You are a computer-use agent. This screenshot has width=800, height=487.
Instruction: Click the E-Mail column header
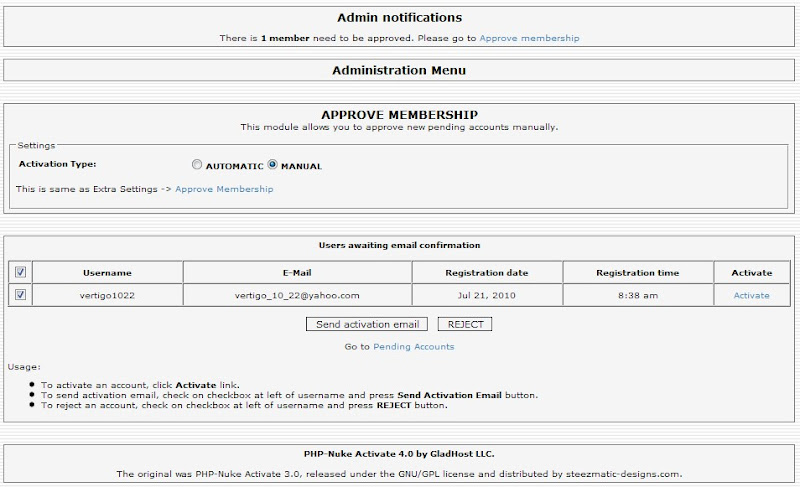[x=298, y=273]
